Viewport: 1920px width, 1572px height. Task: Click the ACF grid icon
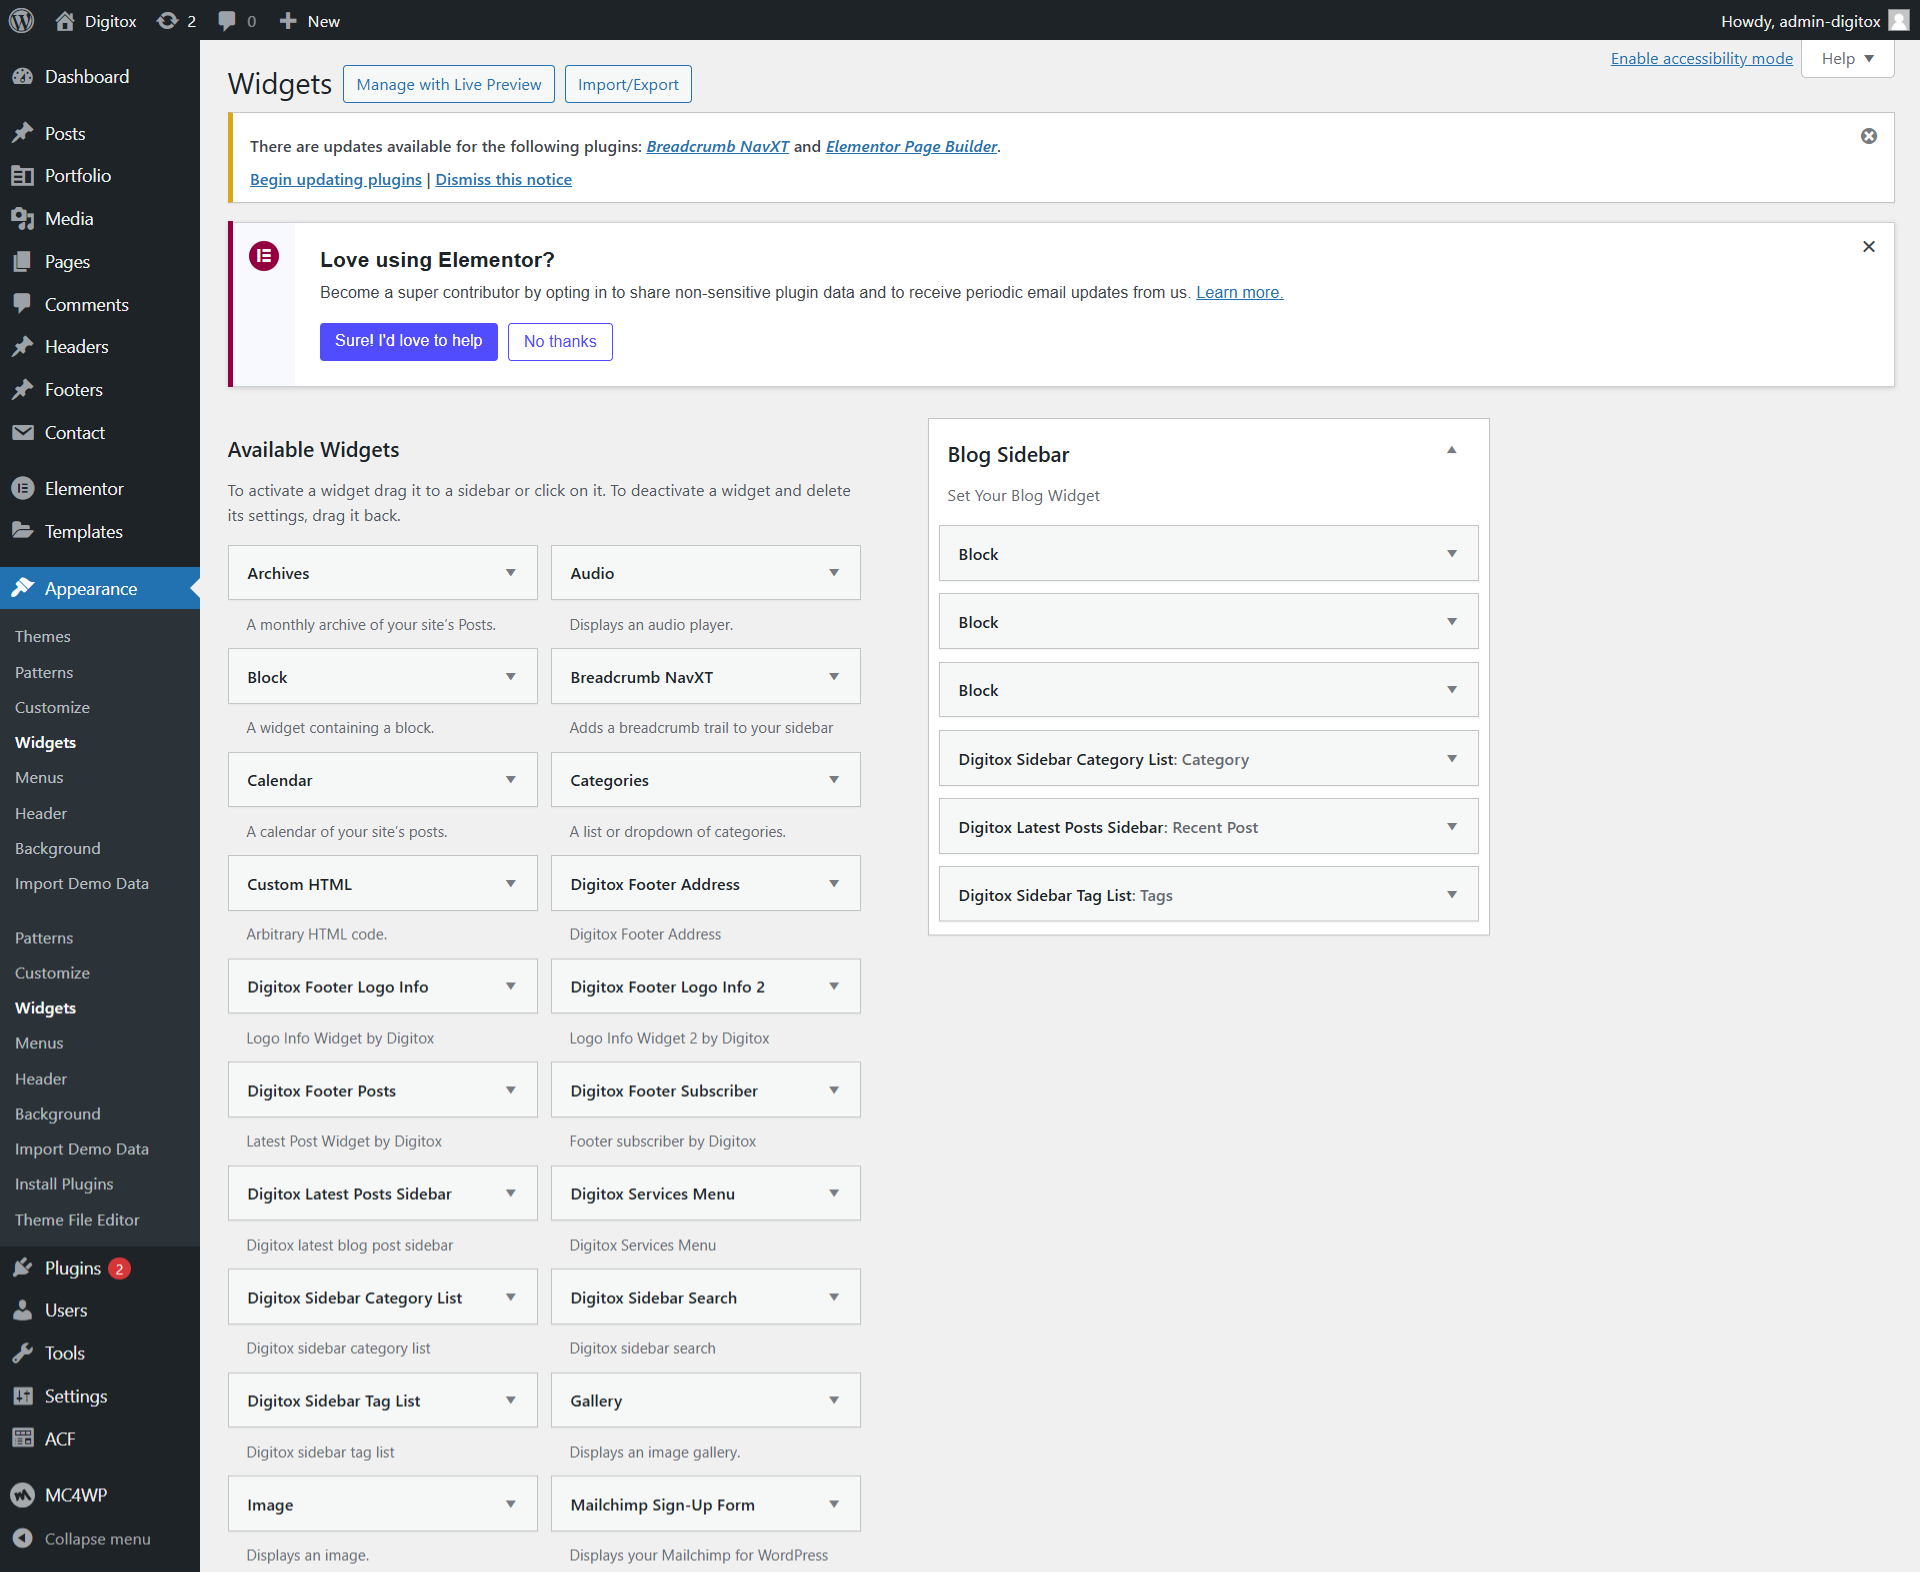(23, 1439)
